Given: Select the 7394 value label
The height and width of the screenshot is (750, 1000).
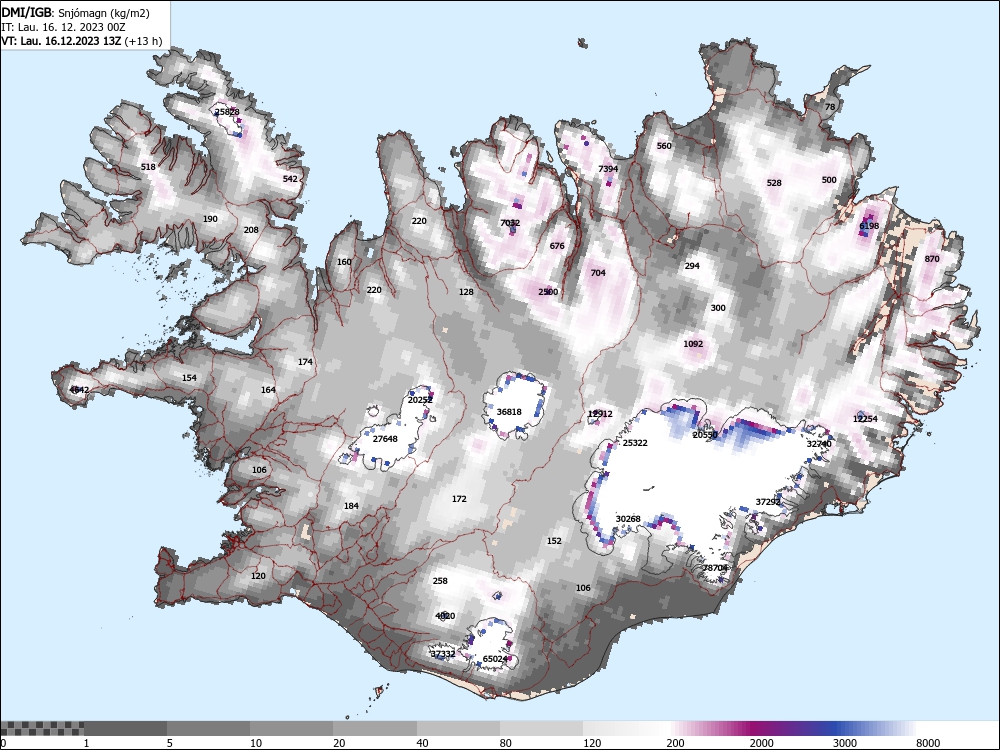Looking at the screenshot, I should pos(608,169).
